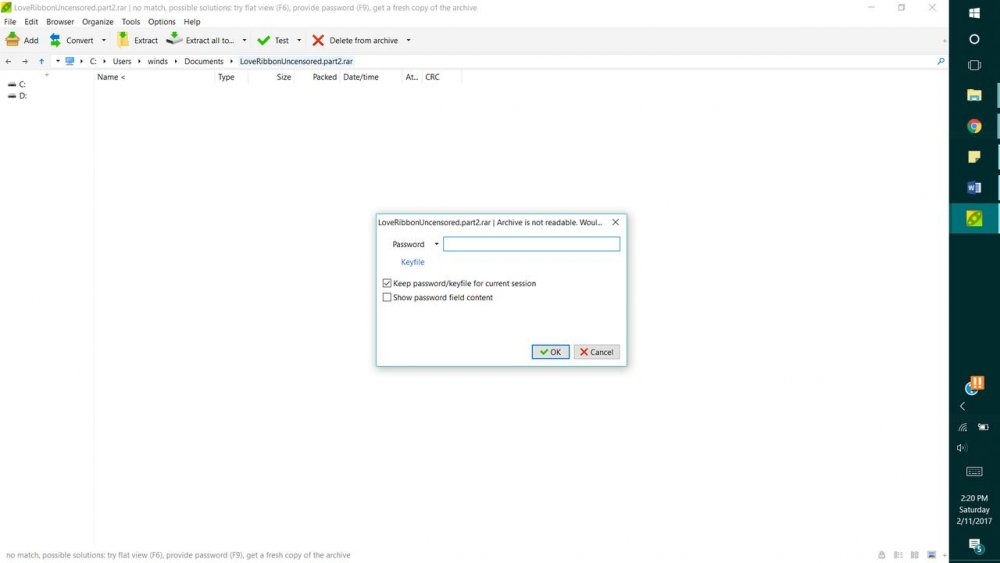Click the Extract toolbar button
This screenshot has height=563, width=1000.
tap(137, 40)
